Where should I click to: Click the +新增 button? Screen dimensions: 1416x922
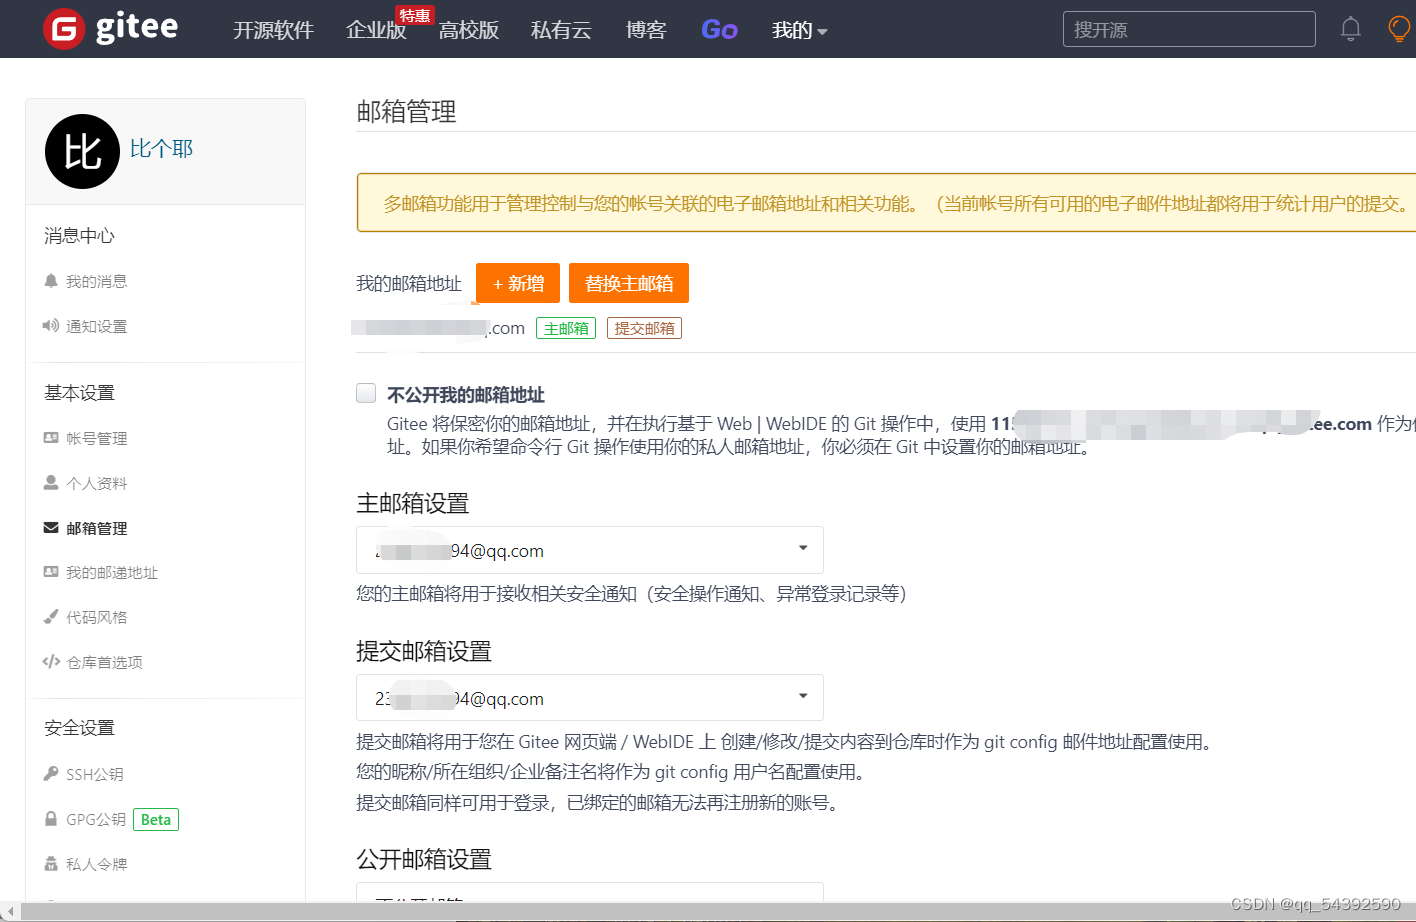517,283
